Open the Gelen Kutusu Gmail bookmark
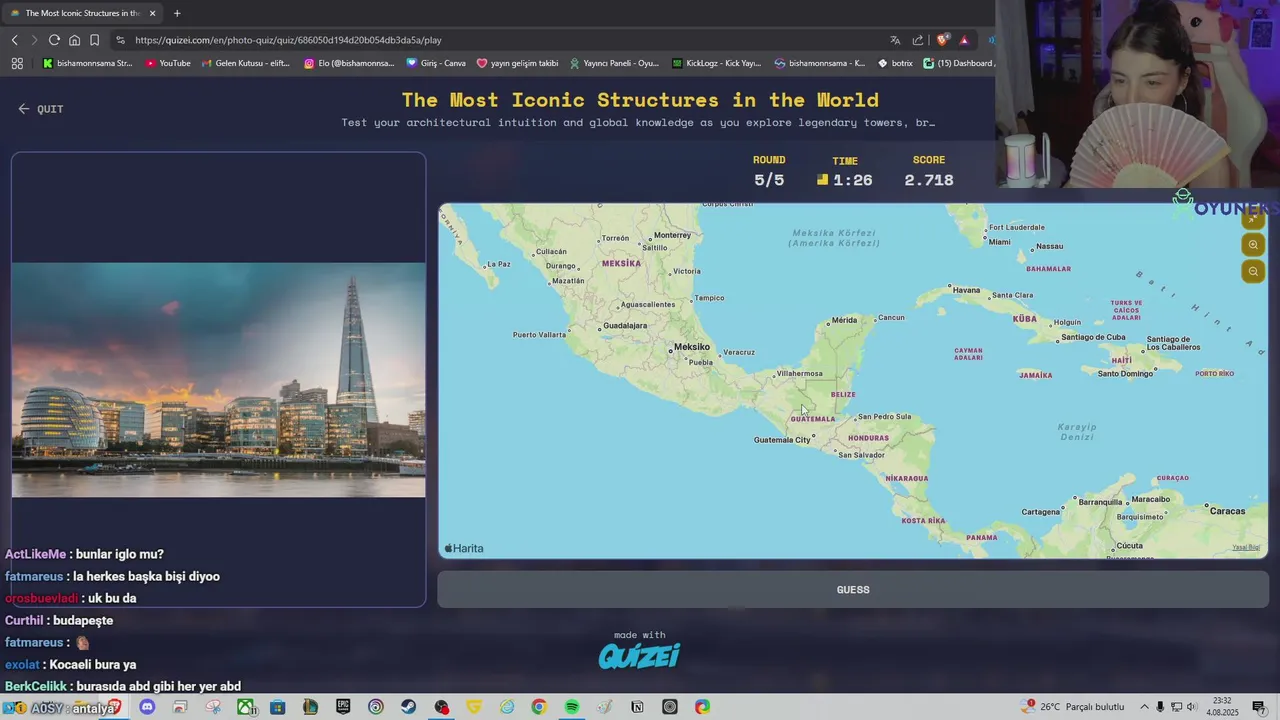 pyautogui.click(x=246, y=63)
